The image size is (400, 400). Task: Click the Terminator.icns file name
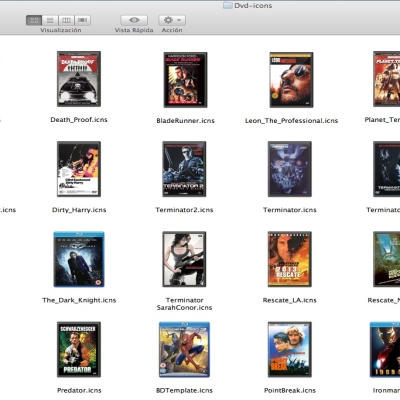290,210
